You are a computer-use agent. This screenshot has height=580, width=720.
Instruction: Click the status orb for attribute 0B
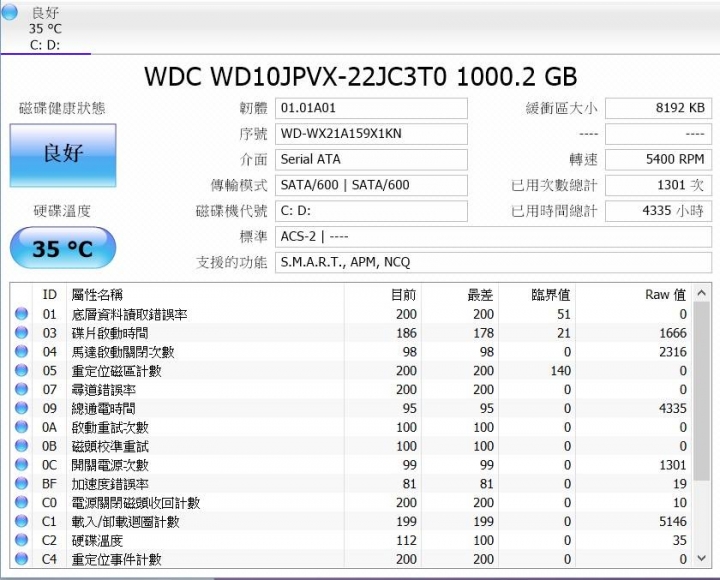(21, 446)
